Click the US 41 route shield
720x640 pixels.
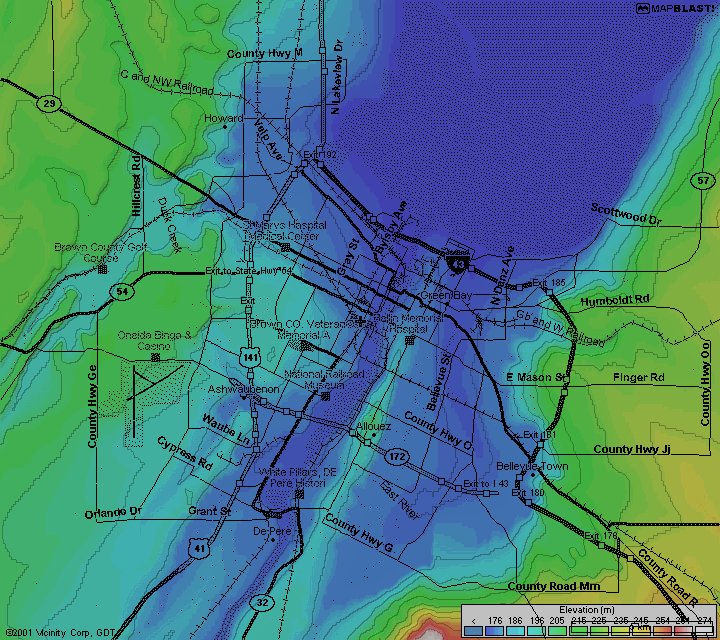point(198,548)
